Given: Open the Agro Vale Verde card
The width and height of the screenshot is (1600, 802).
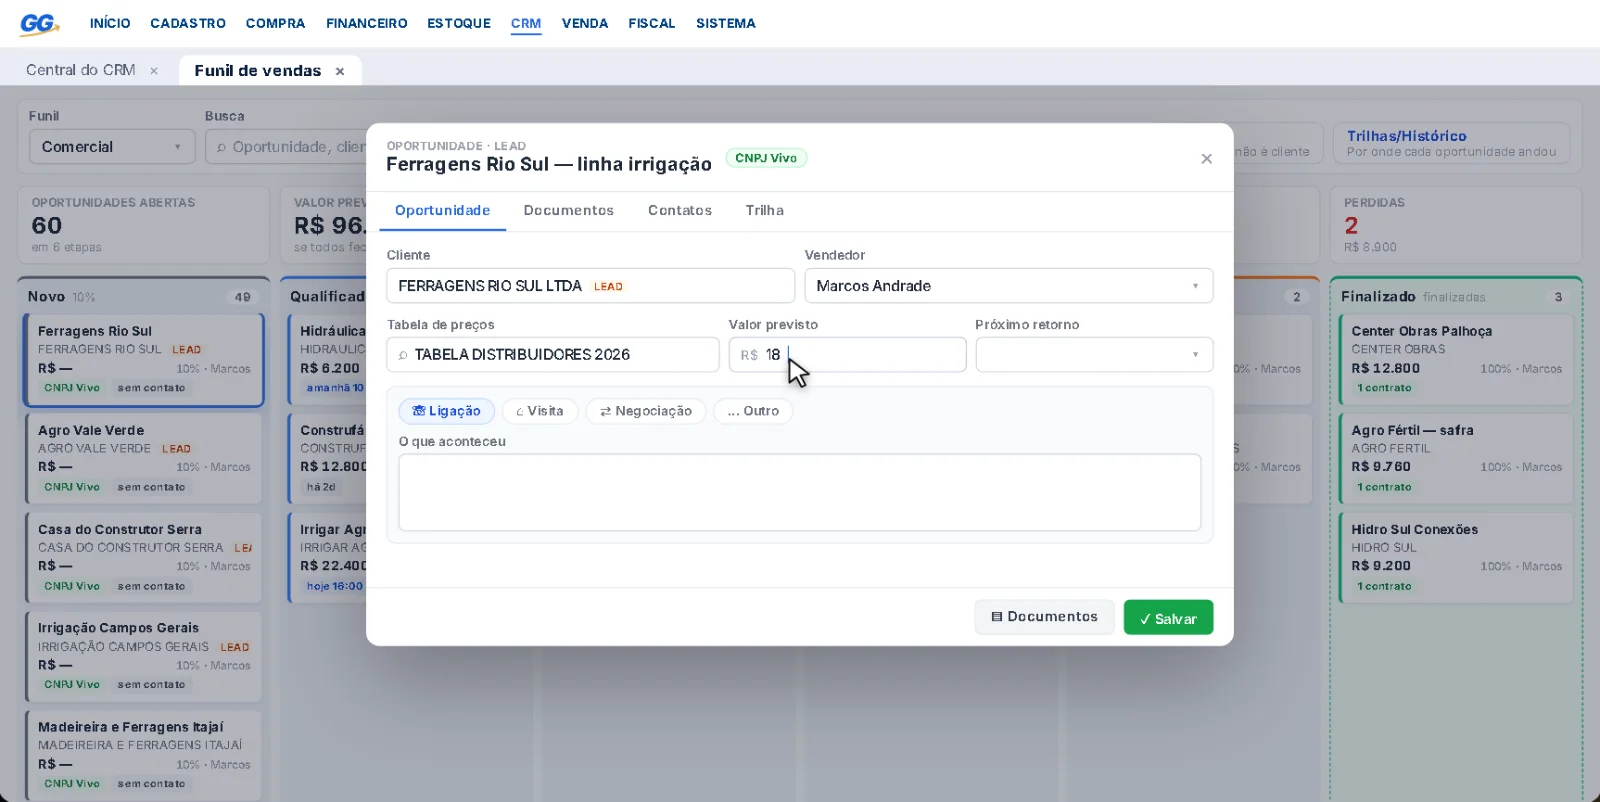Looking at the screenshot, I should click(143, 458).
